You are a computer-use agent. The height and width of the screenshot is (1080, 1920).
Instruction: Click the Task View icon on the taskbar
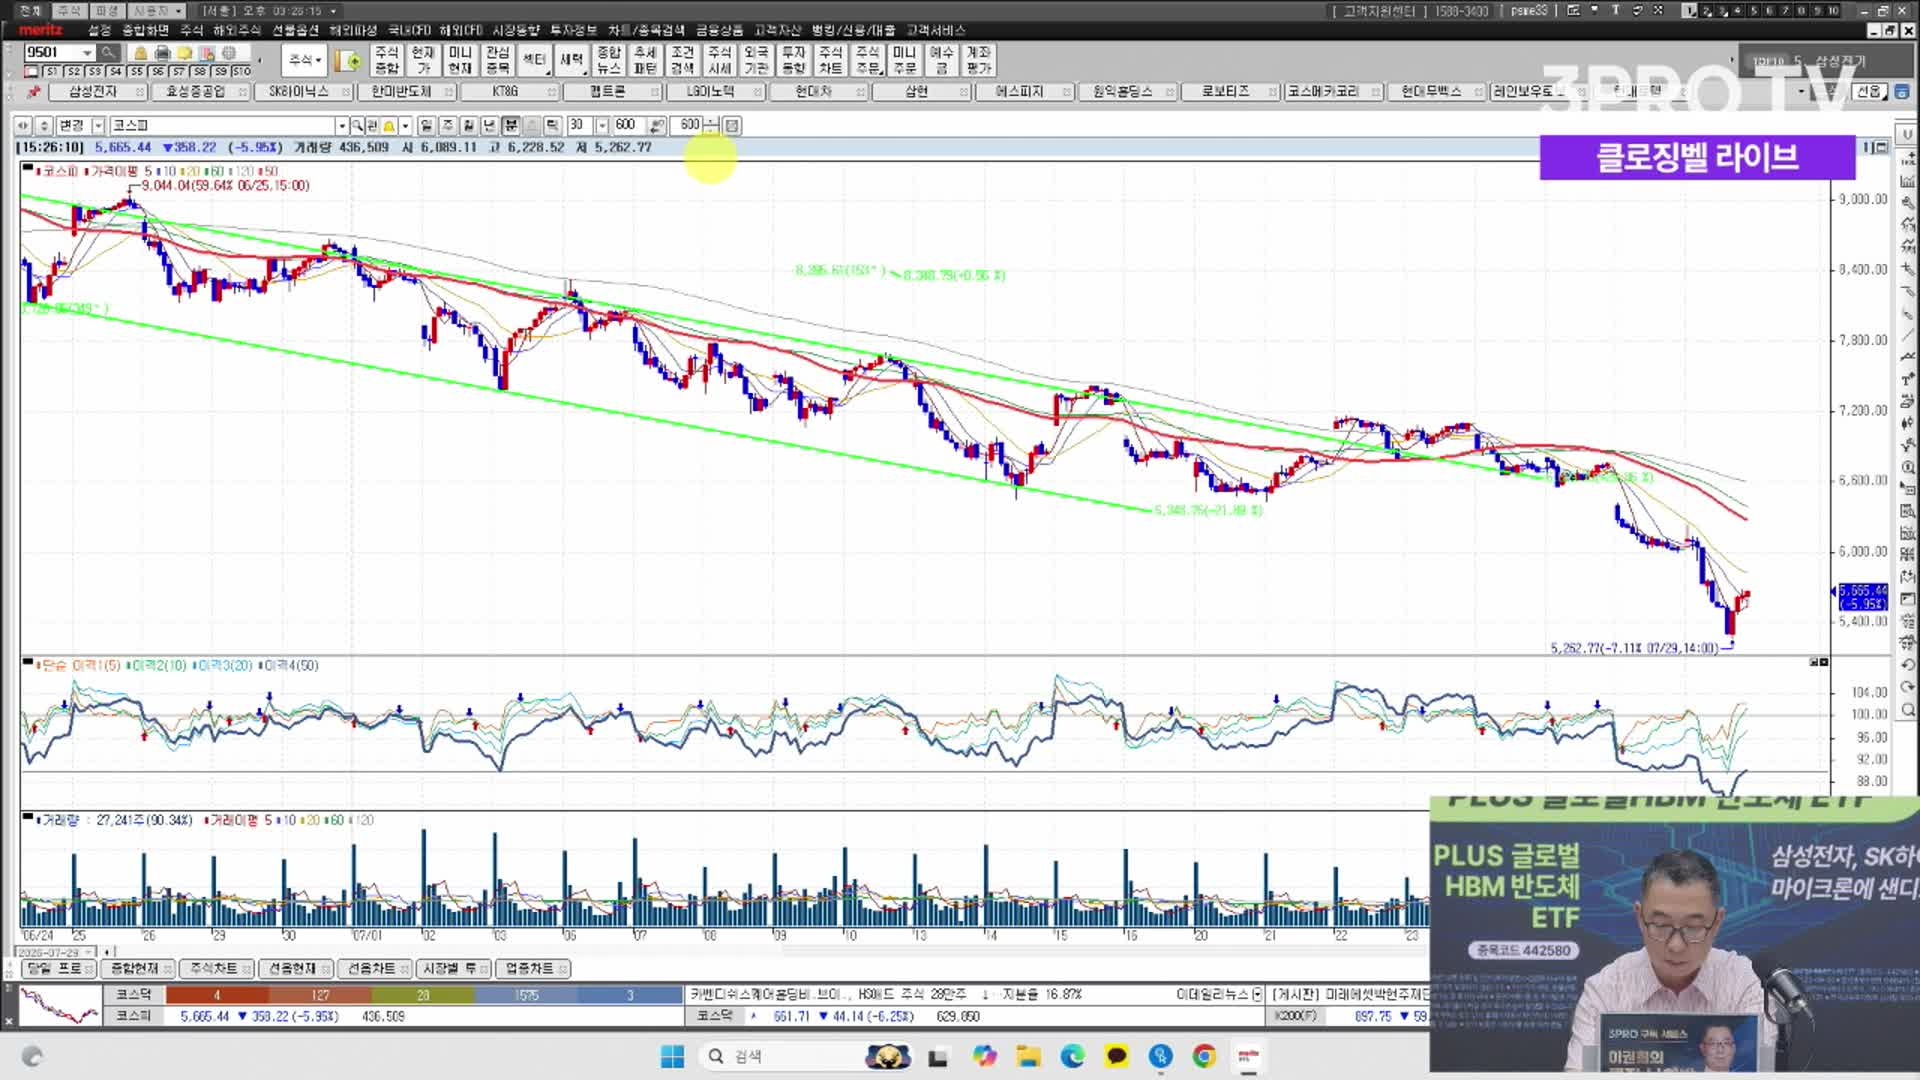938,1056
